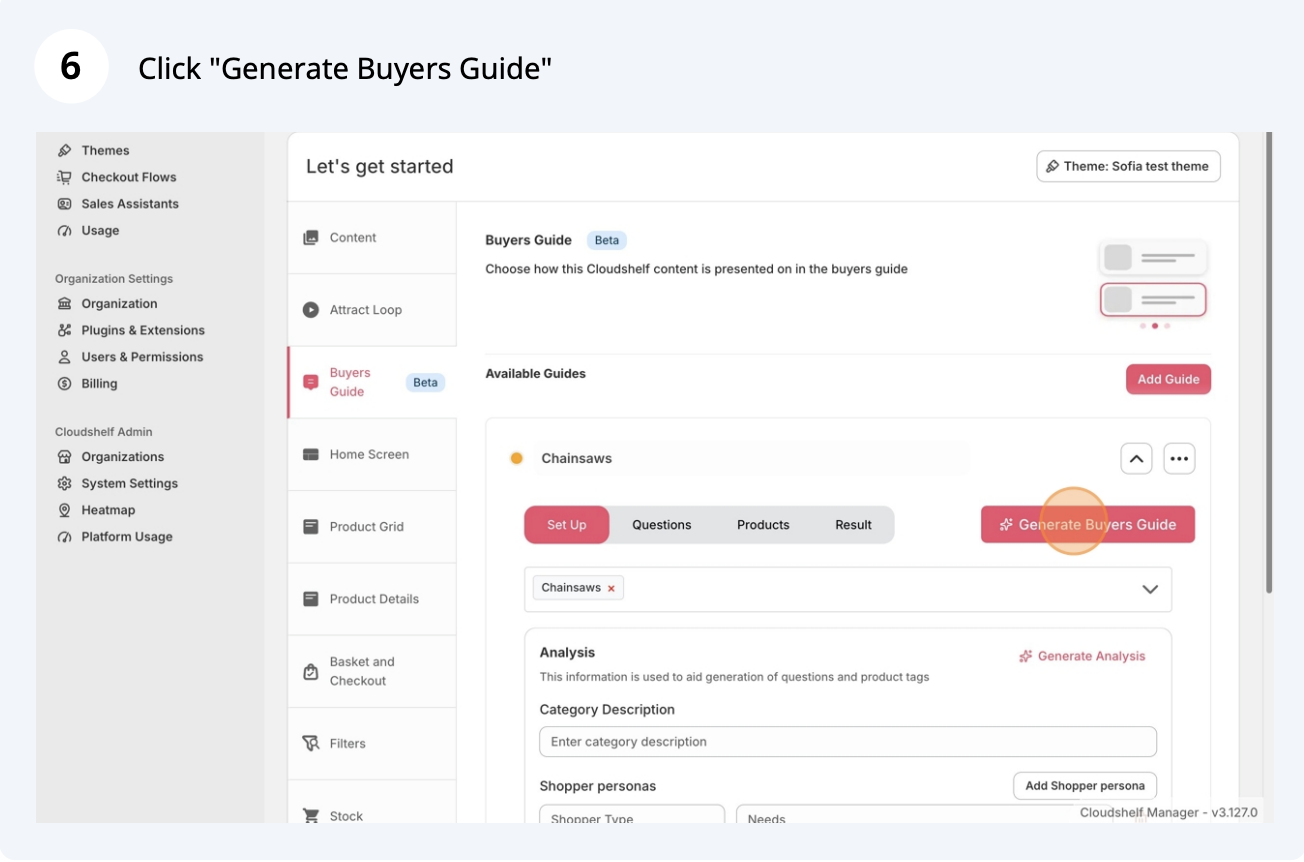Open Checkout Flows via its cart icon
This screenshot has height=862, width=1304.
pos(65,177)
